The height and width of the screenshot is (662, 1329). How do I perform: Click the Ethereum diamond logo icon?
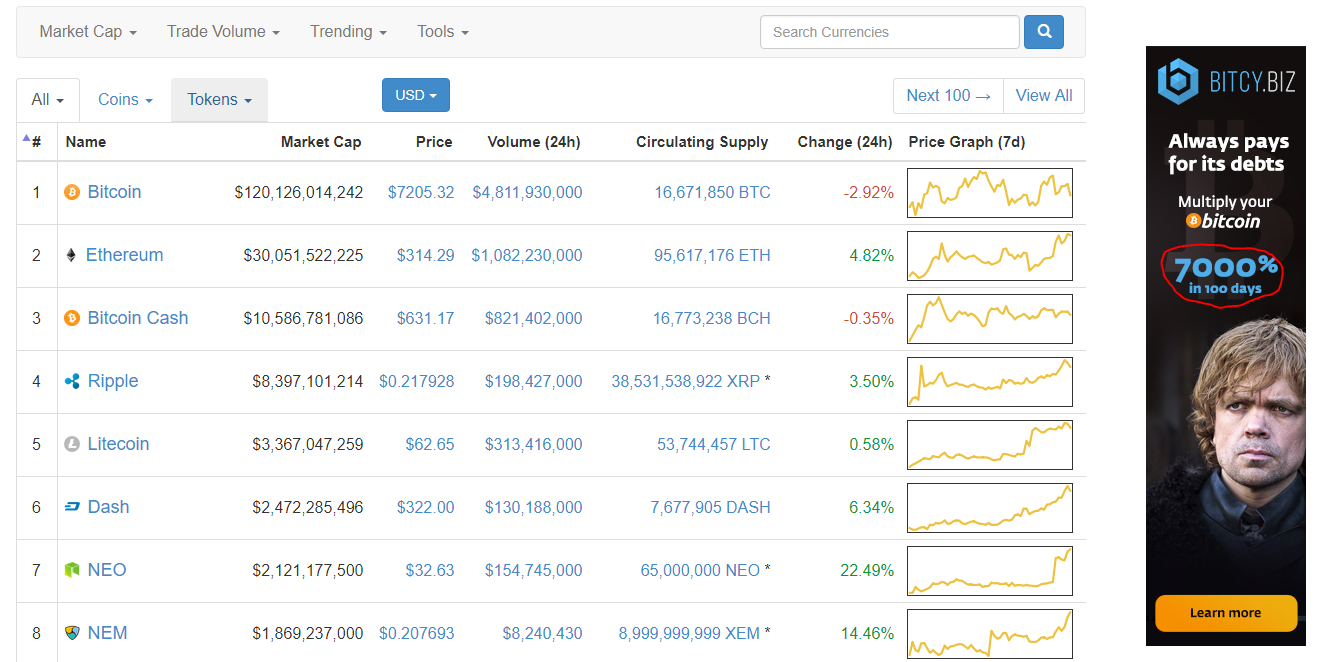tap(70, 255)
